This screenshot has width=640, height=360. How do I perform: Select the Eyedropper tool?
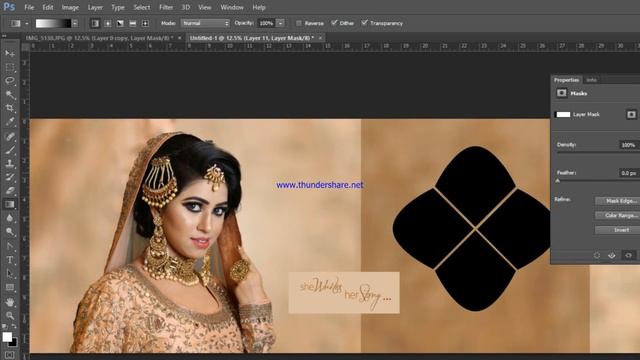(10, 122)
